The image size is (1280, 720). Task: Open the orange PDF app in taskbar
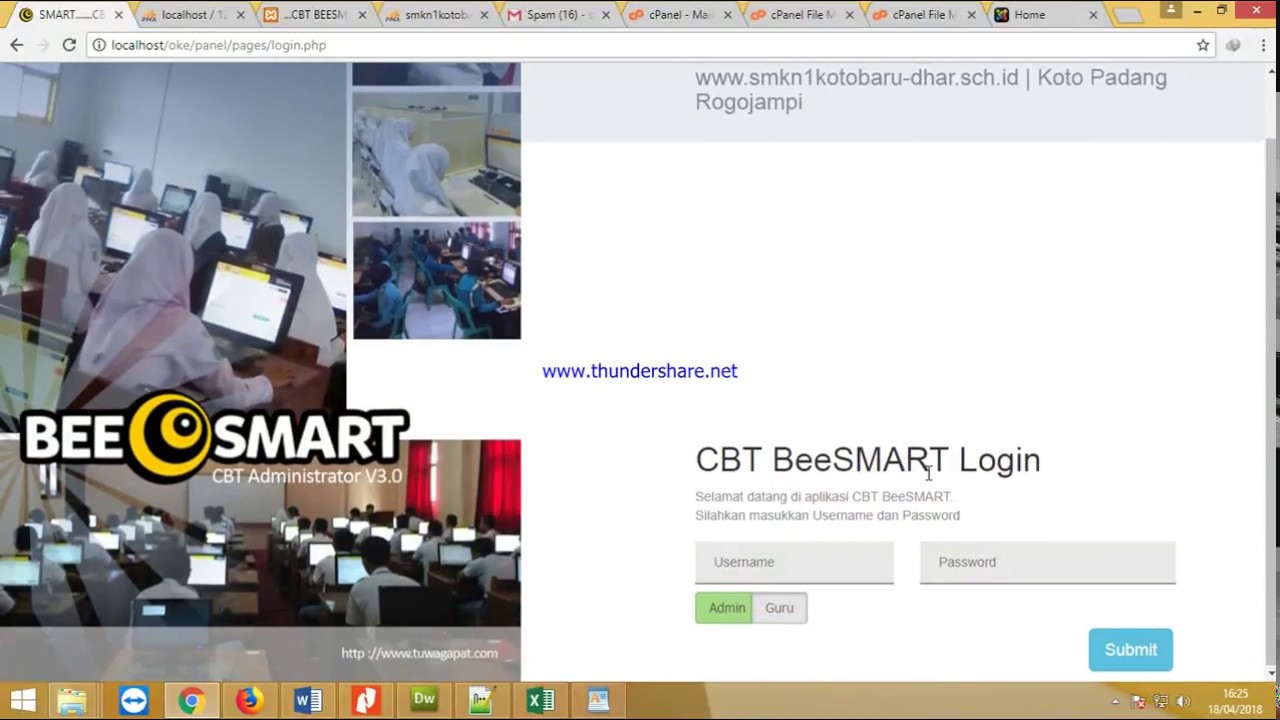366,700
